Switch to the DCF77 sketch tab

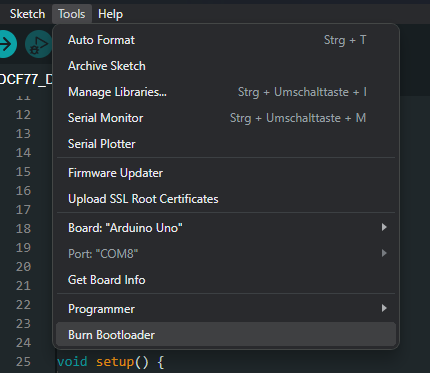pyautogui.click(x=26, y=80)
